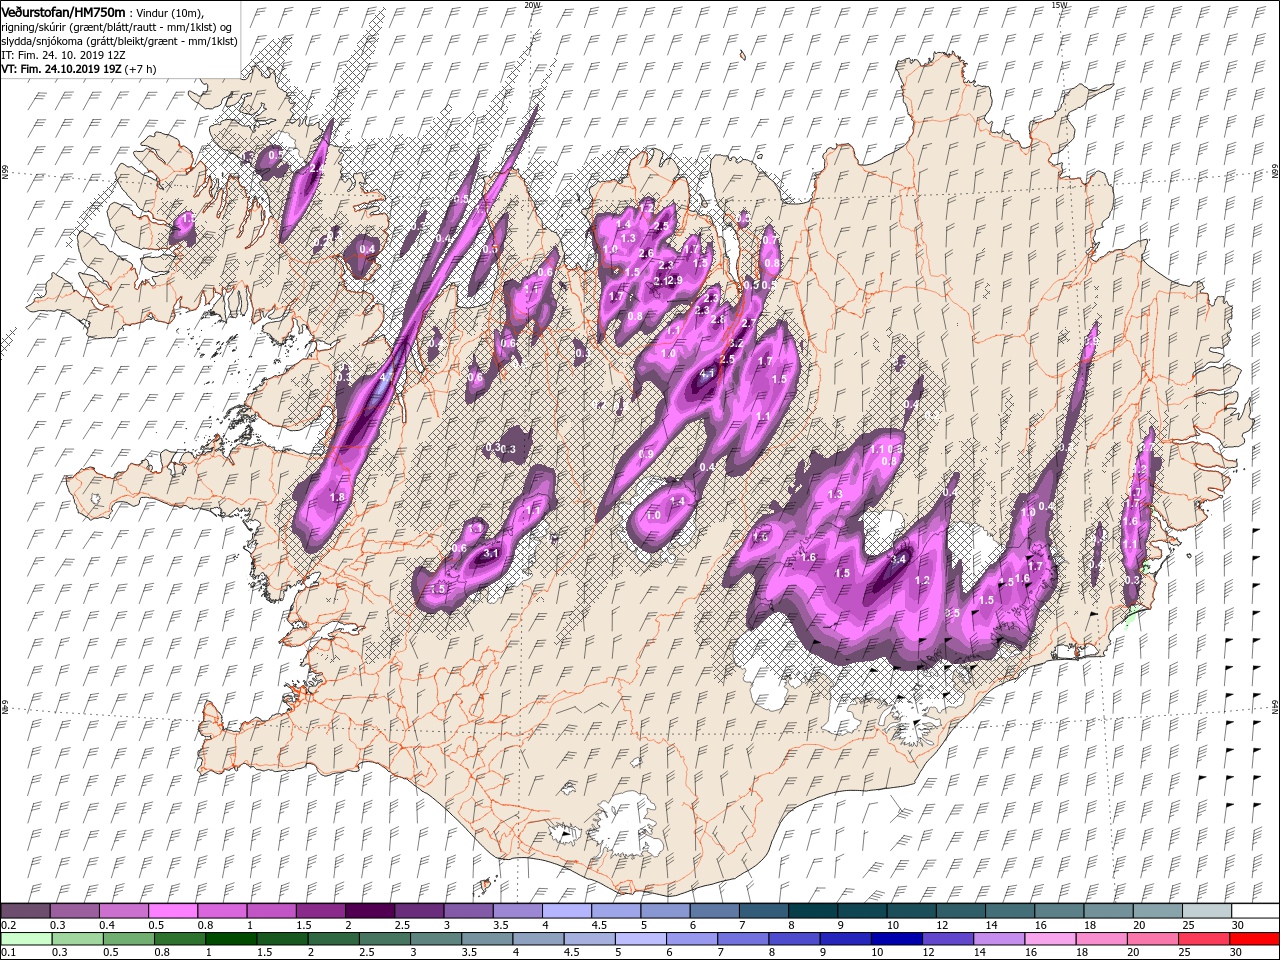Click the 4.1 snowfall value on map
The width and height of the screenshot is (1280, 960).
point(709,374)
